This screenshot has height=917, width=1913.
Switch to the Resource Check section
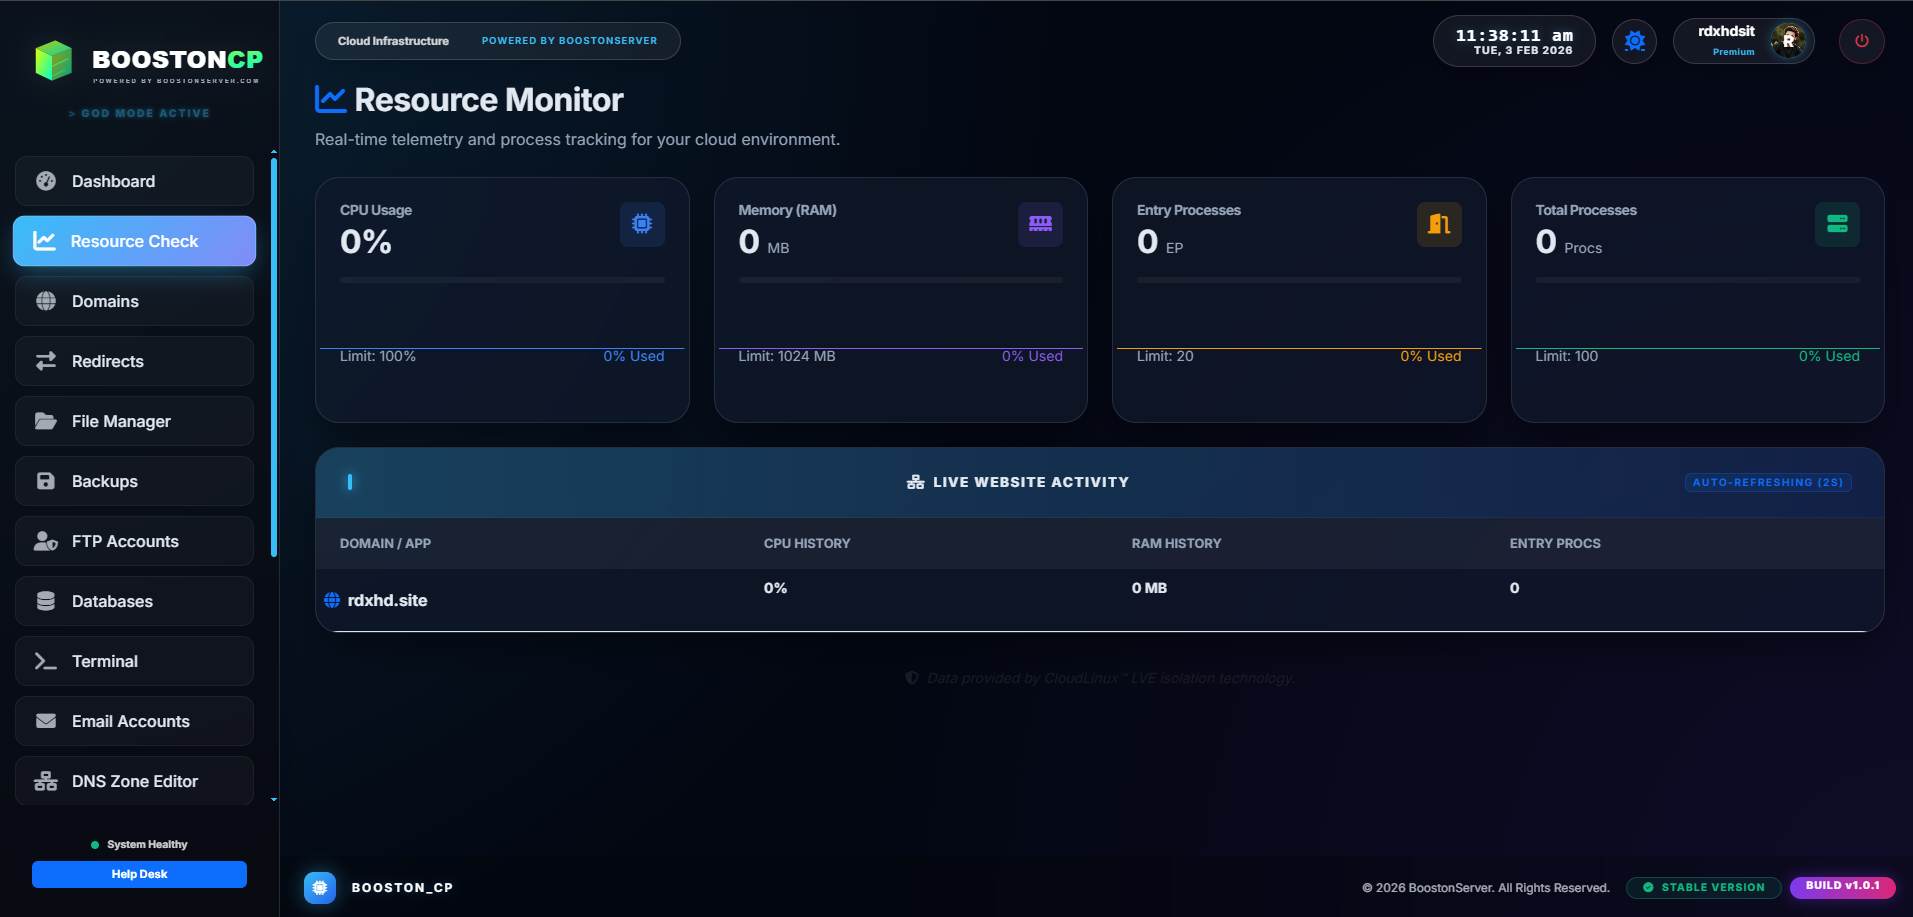[x=134, y=241]
